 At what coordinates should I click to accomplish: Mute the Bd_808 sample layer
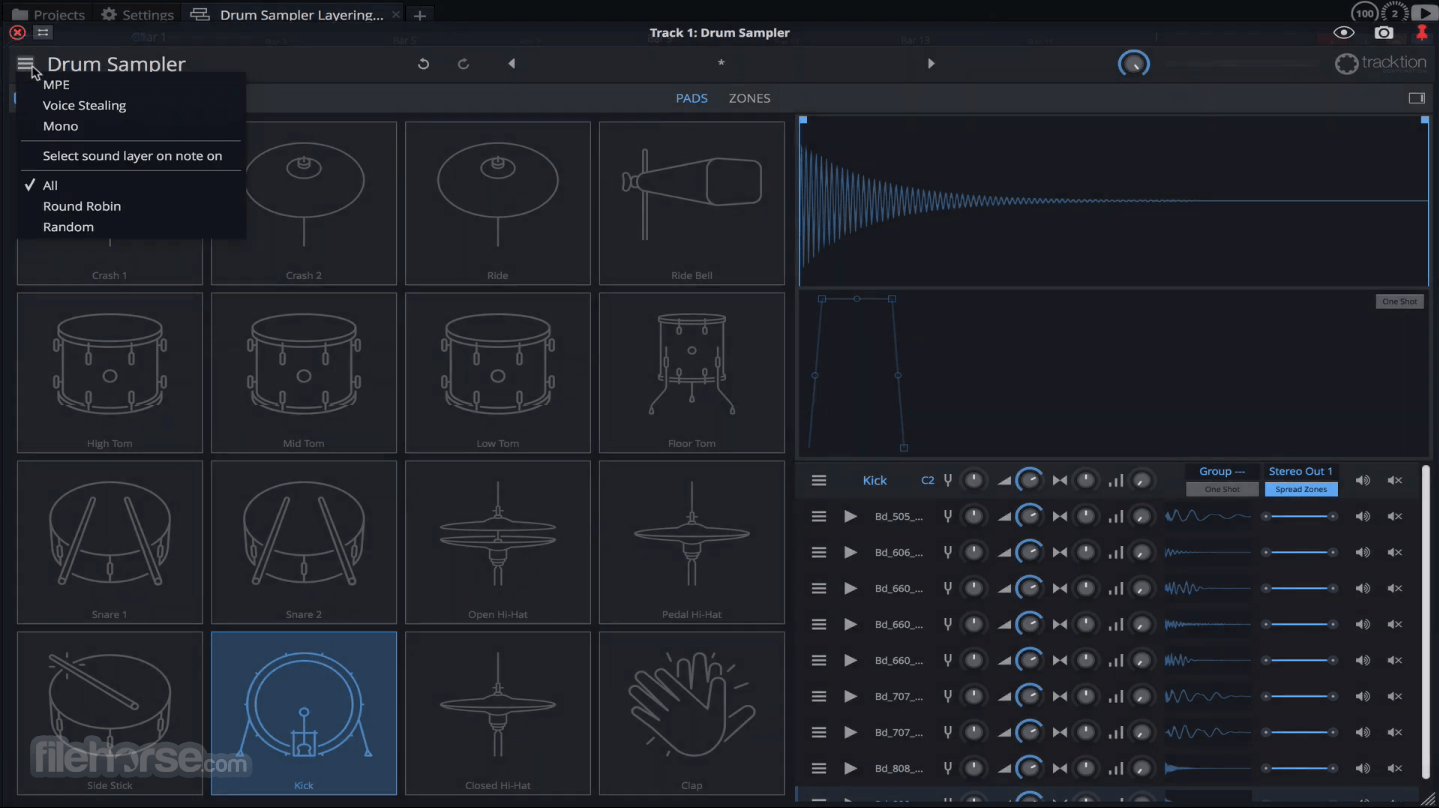click(1395, 768)
